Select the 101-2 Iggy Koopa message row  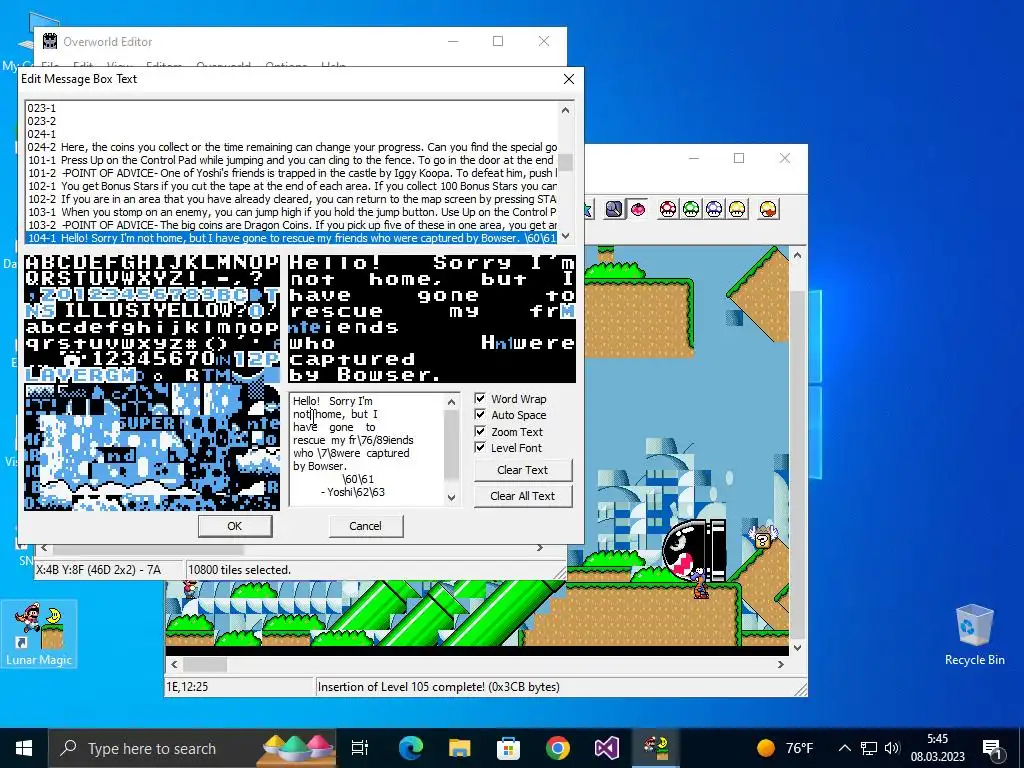(291, 173)
